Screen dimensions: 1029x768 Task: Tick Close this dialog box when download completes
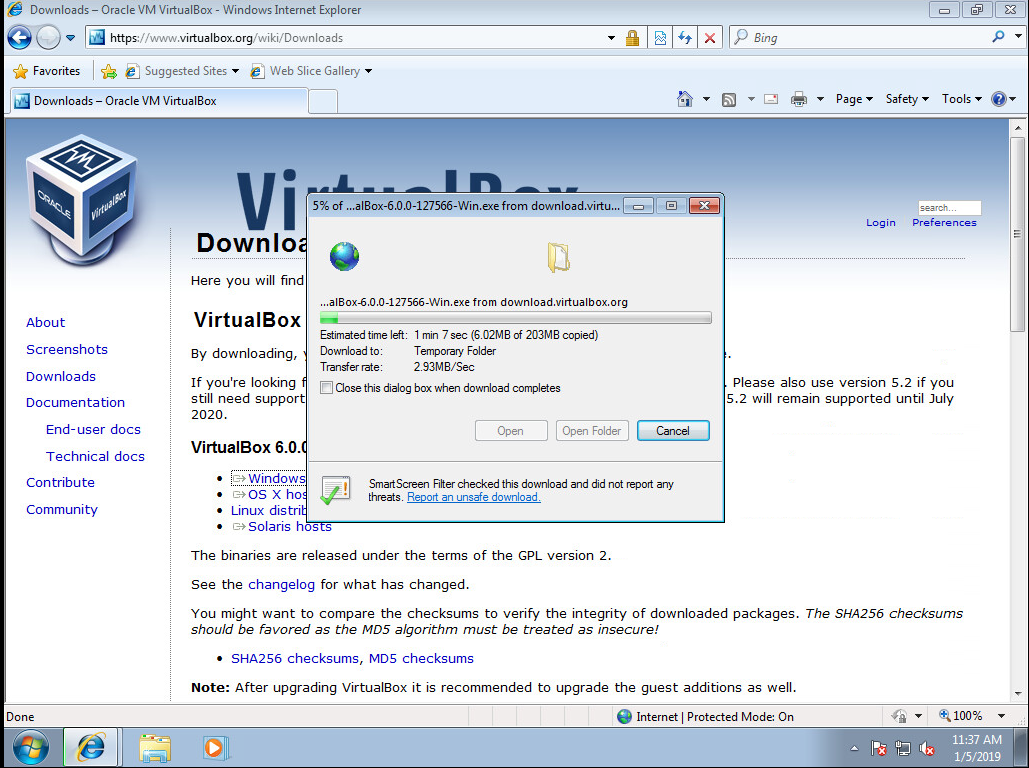(327, 388)
